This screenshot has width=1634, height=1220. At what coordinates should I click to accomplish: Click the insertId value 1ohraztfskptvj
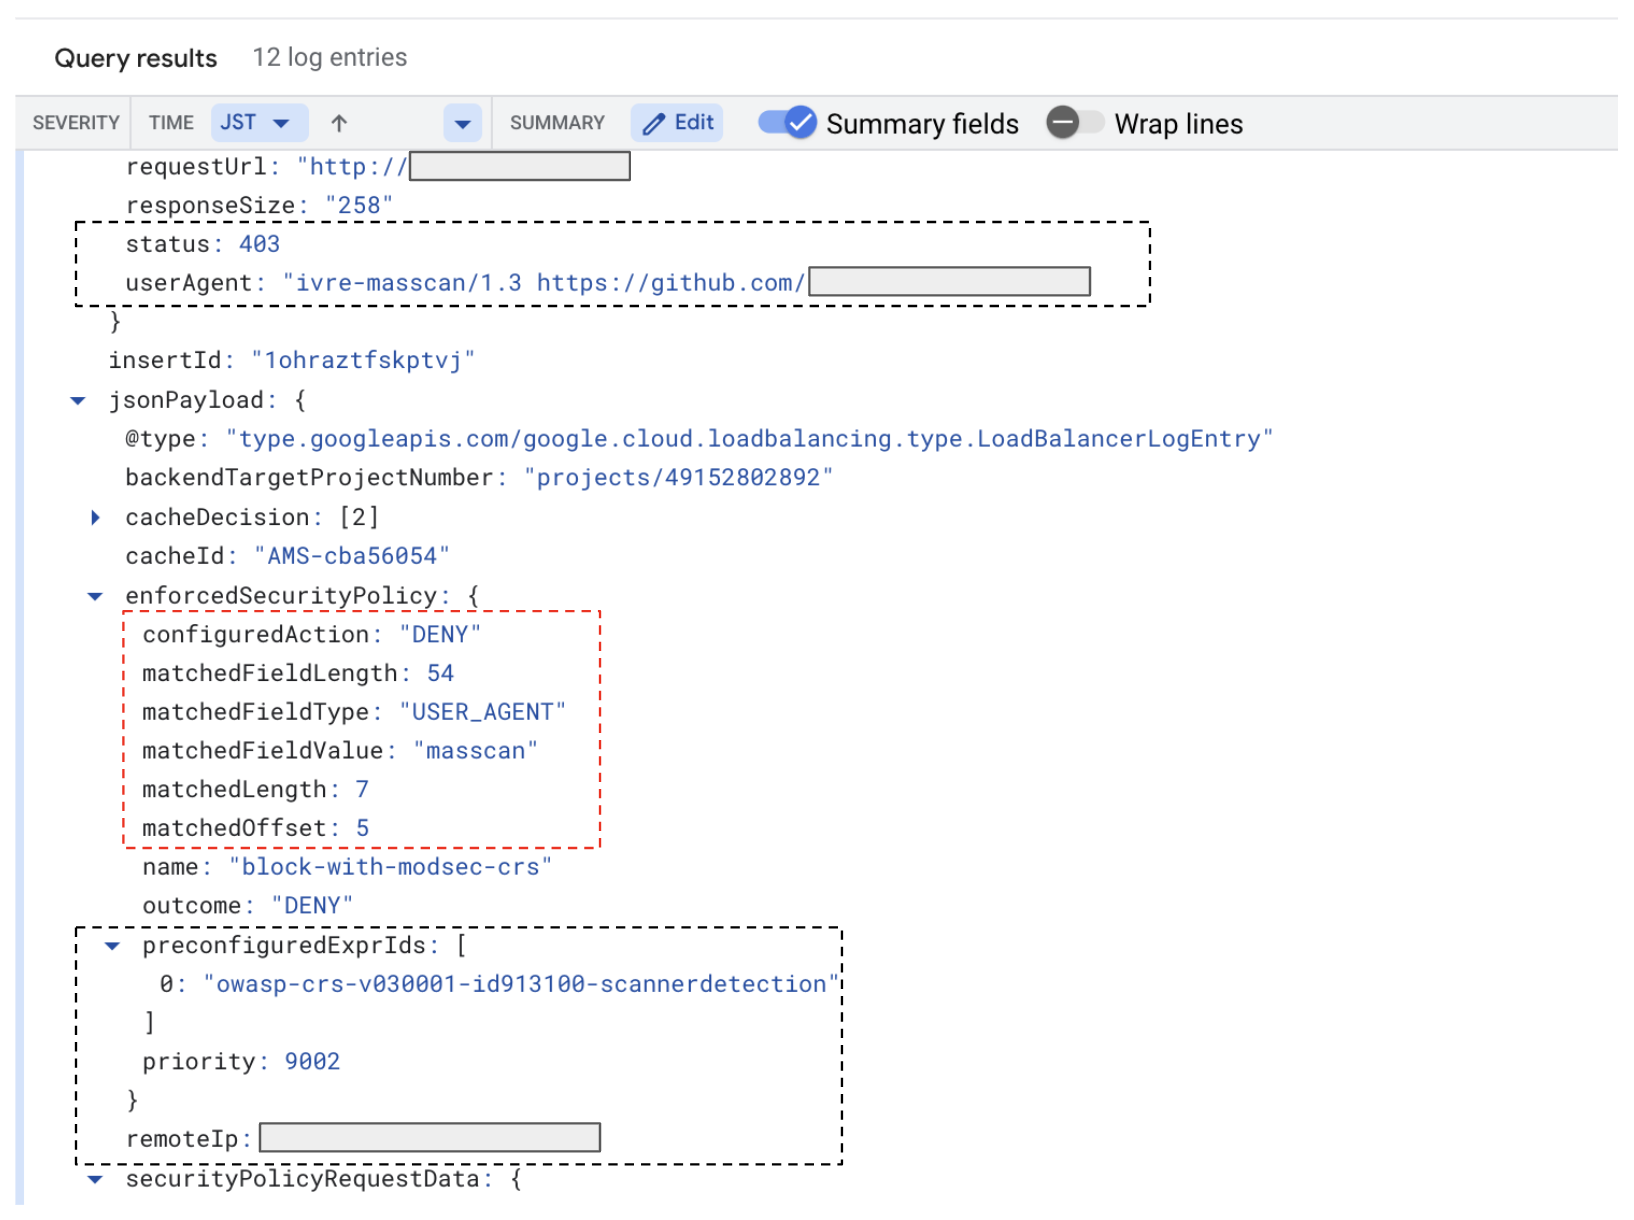363,361
